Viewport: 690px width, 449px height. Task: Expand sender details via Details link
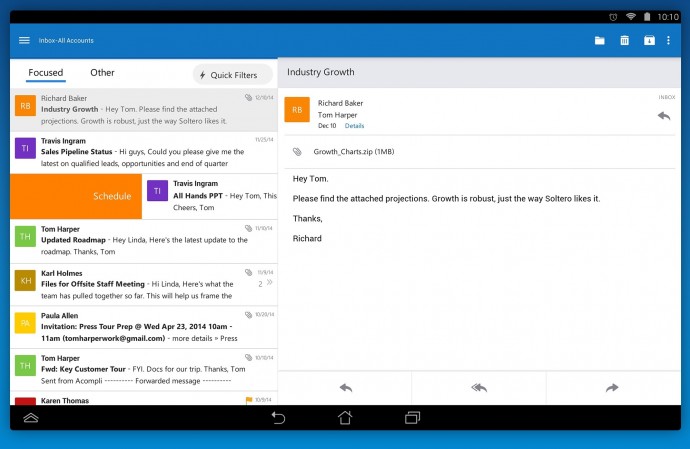coord(354,126)
